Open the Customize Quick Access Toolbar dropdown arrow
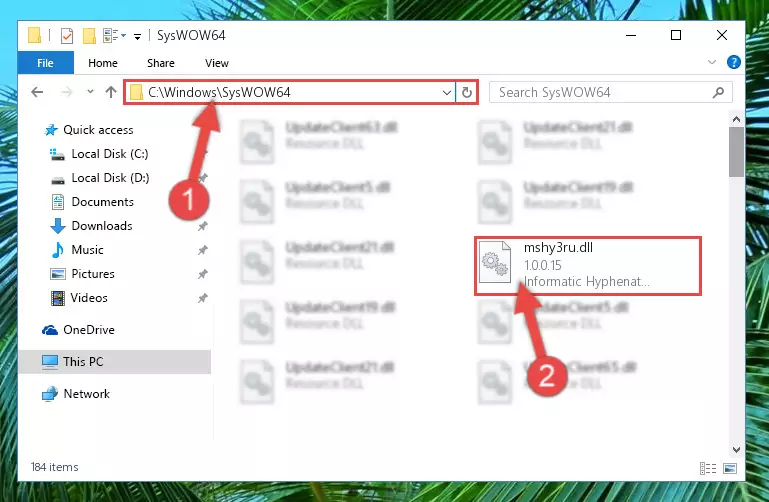The height and width of the screenshot is (502, 769). click(138, 36)
